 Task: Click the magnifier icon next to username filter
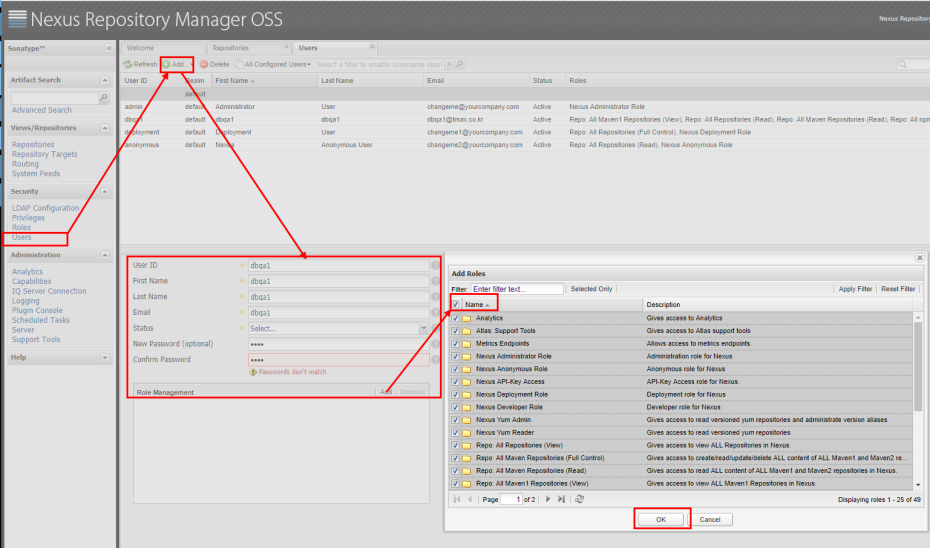coord(460,64)
